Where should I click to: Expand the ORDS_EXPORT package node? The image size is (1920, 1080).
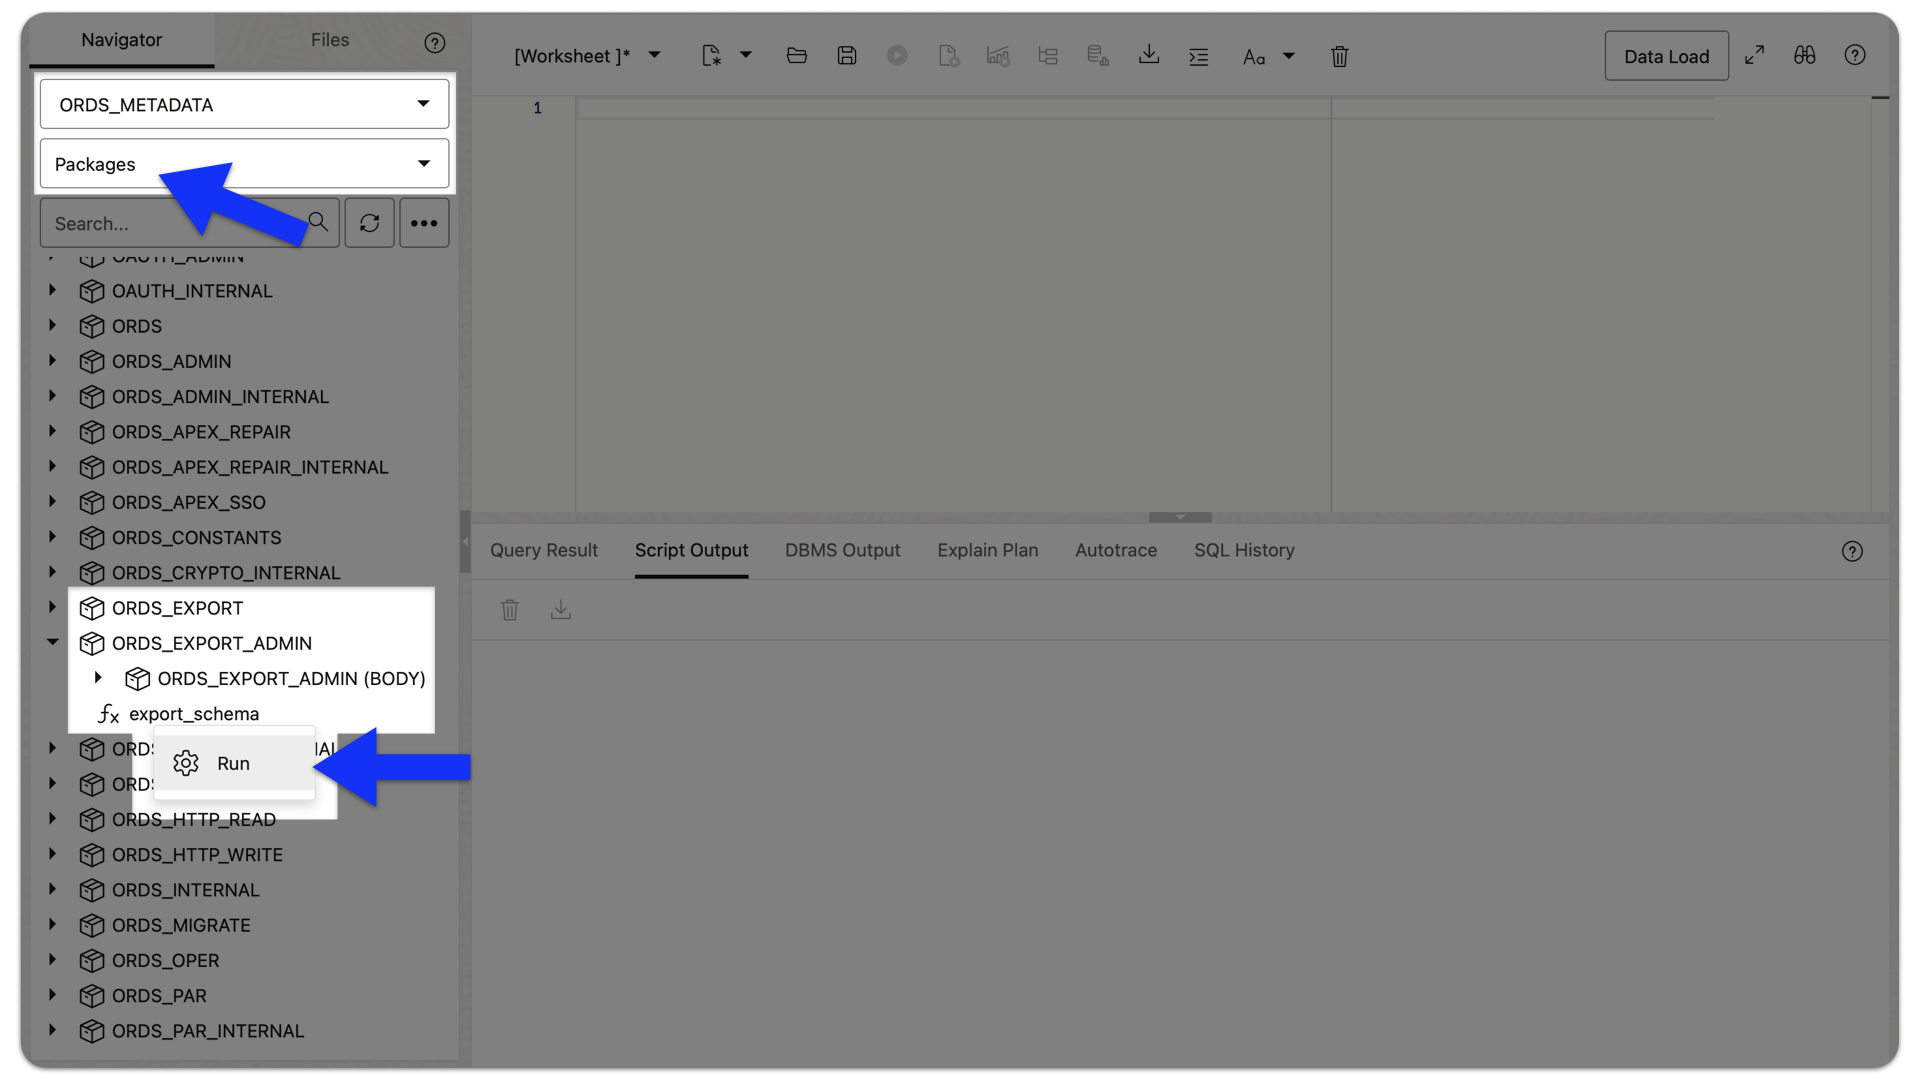pos(52,607)
